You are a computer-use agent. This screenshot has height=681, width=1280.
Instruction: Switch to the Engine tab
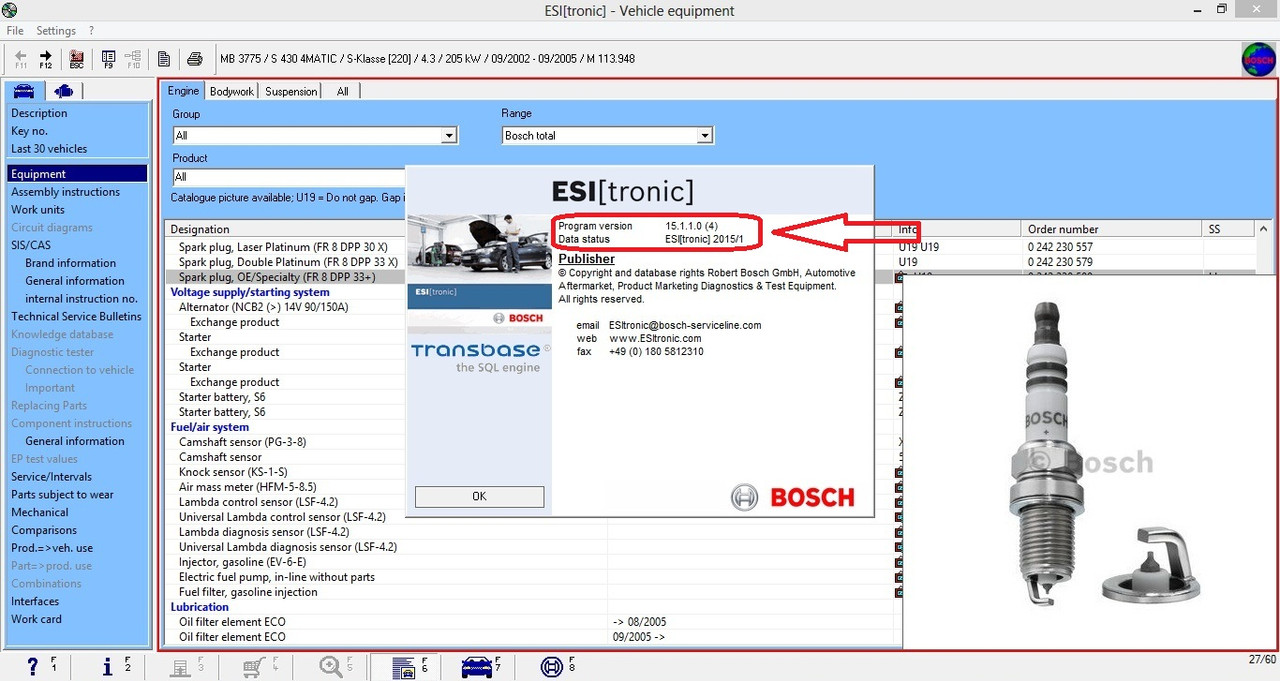coord(183,91)
